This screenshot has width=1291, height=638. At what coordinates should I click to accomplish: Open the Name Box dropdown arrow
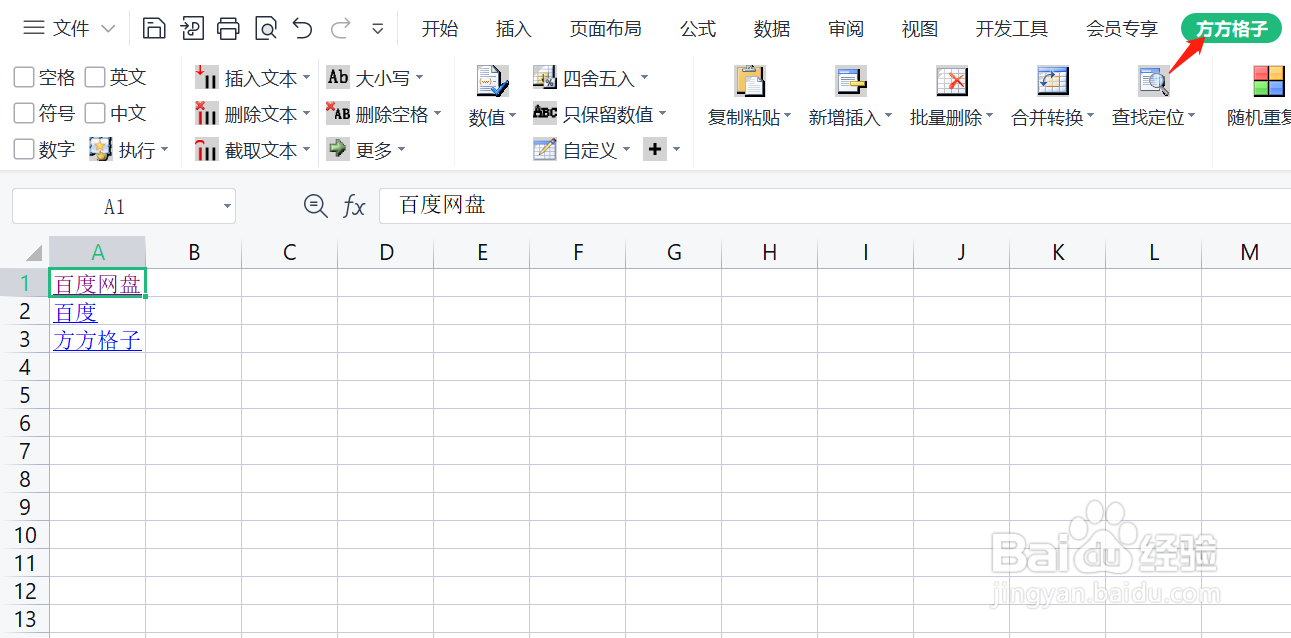coord(227,207)
